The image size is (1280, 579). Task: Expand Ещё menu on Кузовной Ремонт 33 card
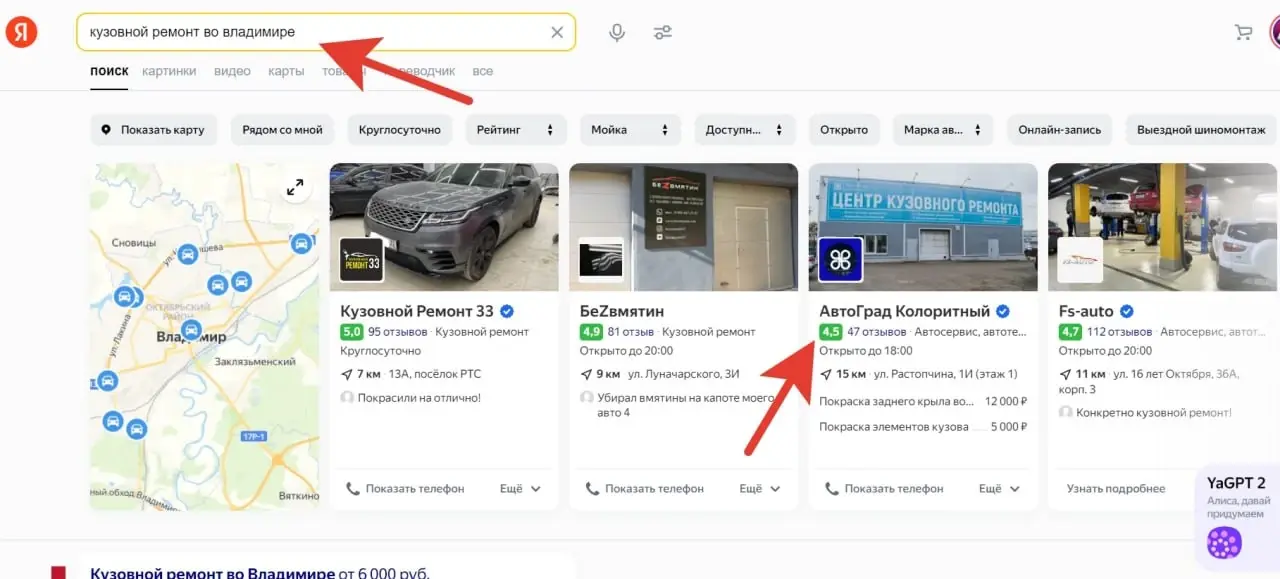(521, 489)
